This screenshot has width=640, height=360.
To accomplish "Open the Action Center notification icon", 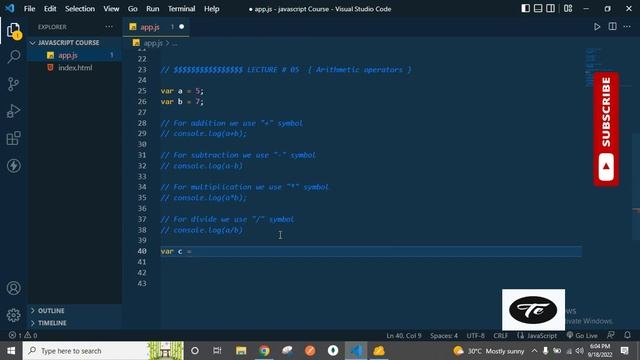I will (x=624, y=351).
